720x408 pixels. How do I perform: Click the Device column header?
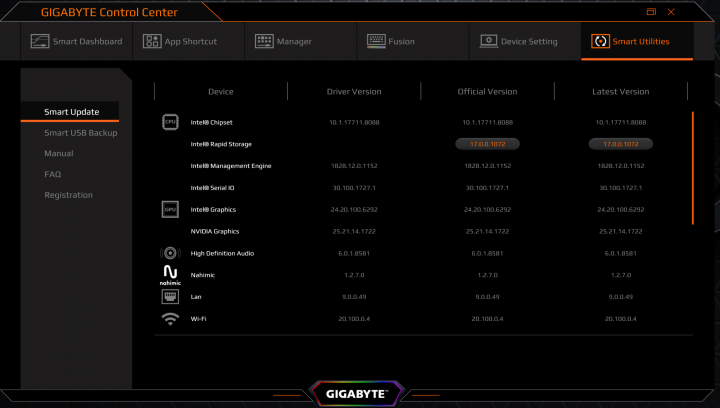tap(221, 91)
